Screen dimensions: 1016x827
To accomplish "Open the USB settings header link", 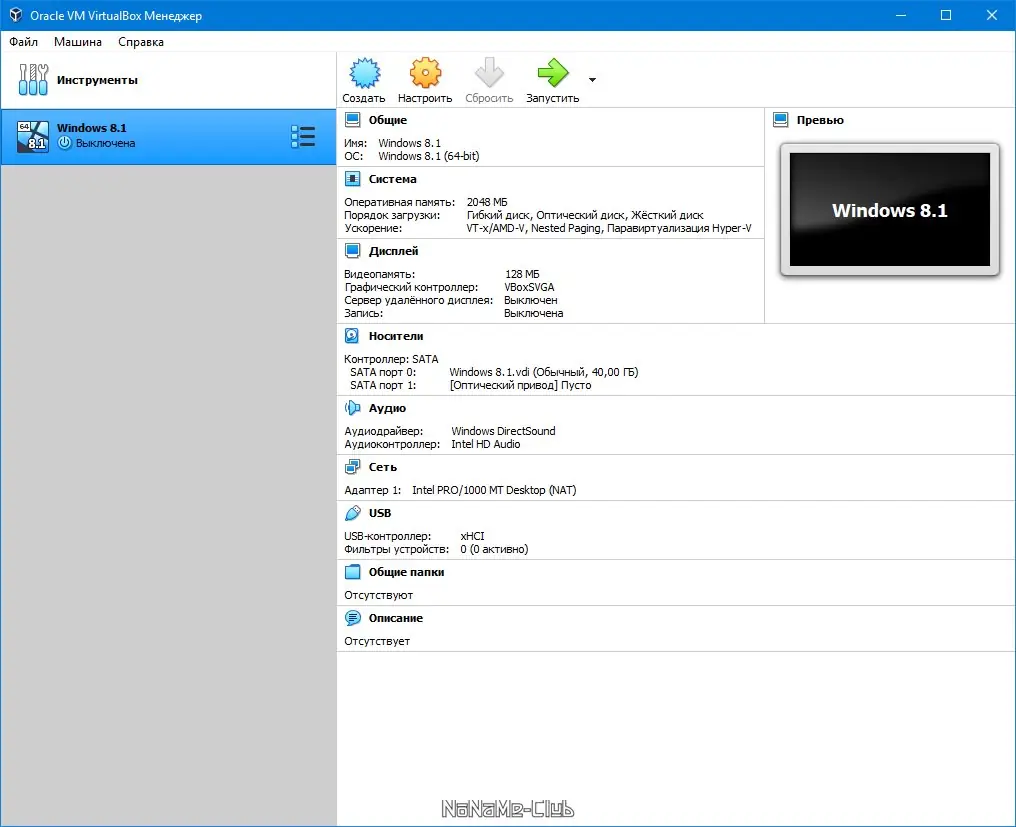I will pos(380,513).
